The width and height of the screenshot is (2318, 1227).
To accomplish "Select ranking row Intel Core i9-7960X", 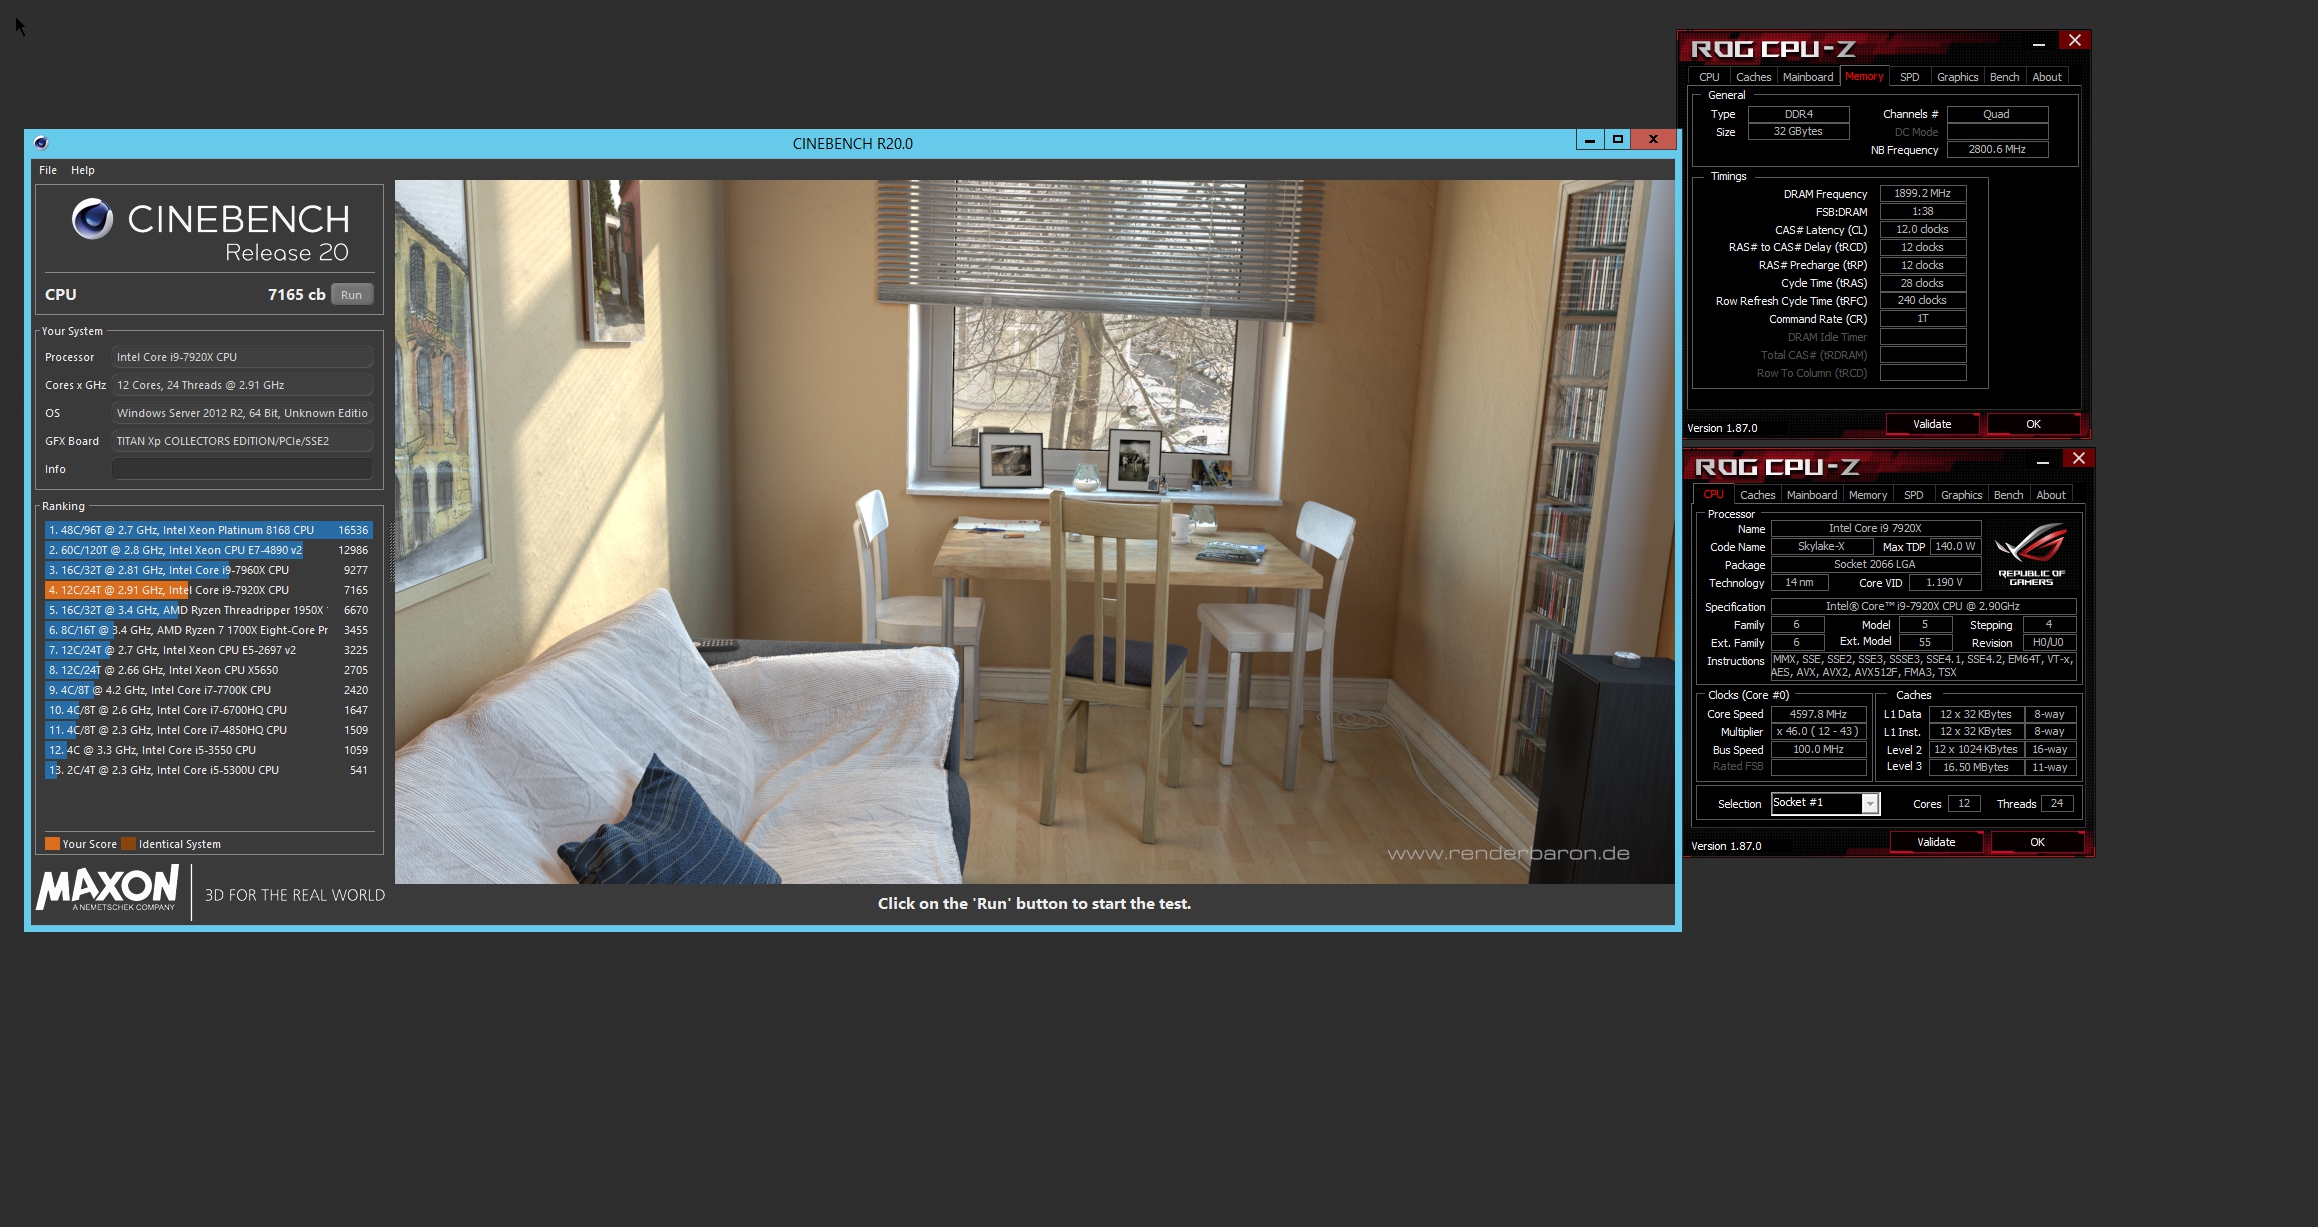I will coord(208,570).
